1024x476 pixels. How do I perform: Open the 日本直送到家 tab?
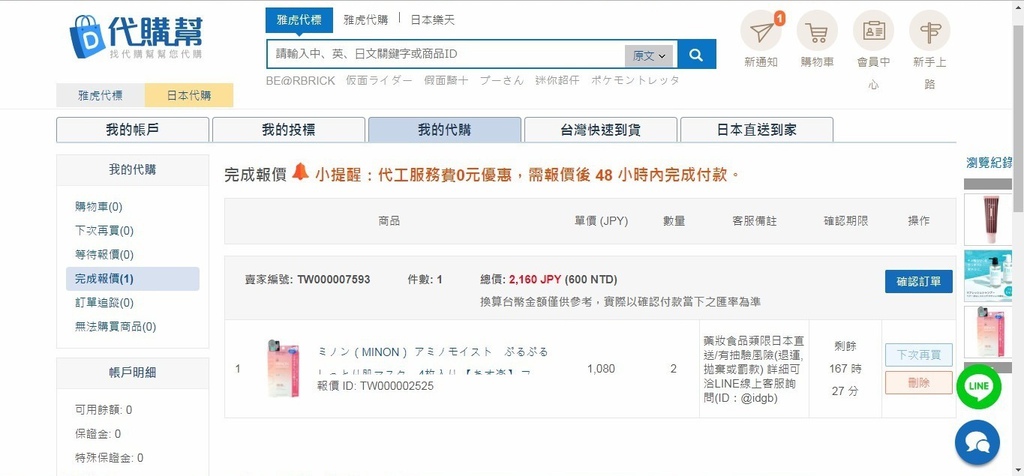point(757,129)
